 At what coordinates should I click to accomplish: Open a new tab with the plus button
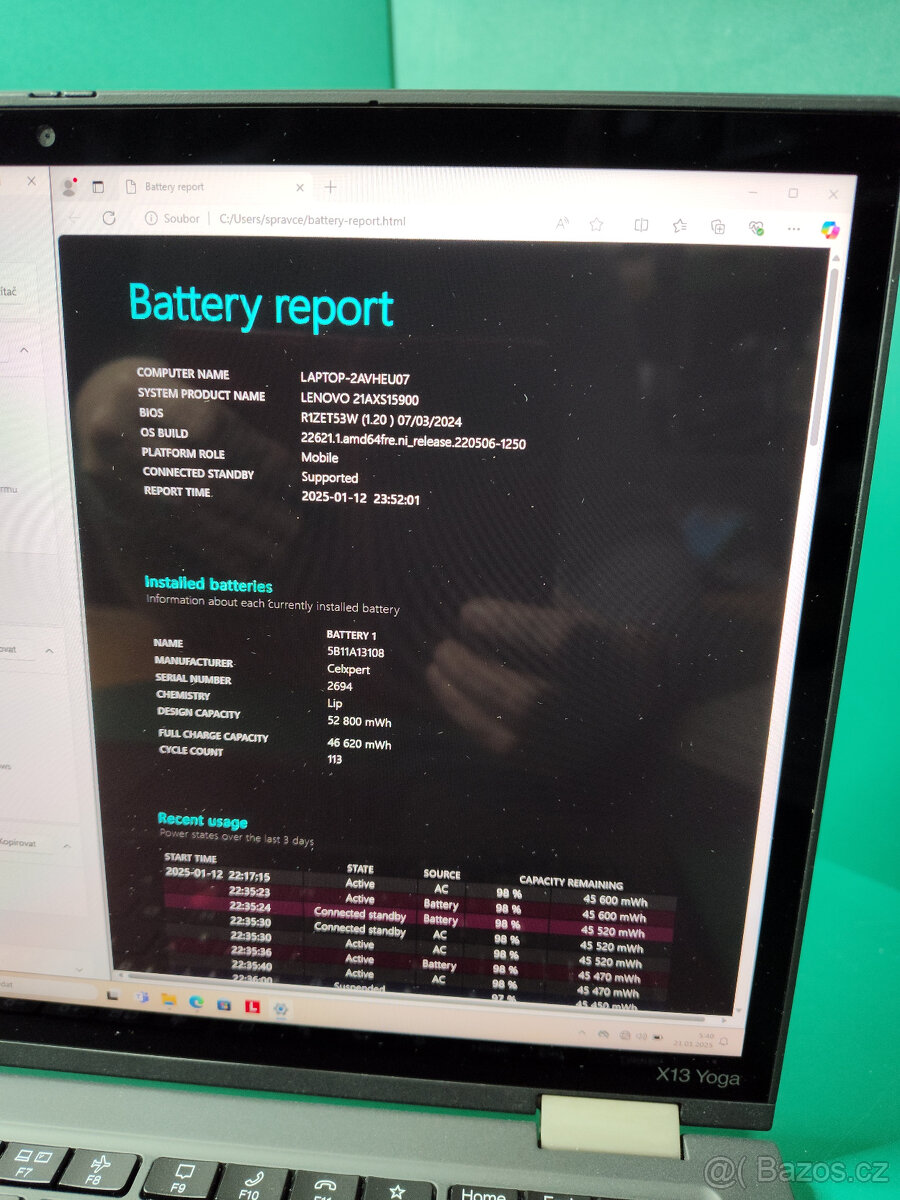330,187
